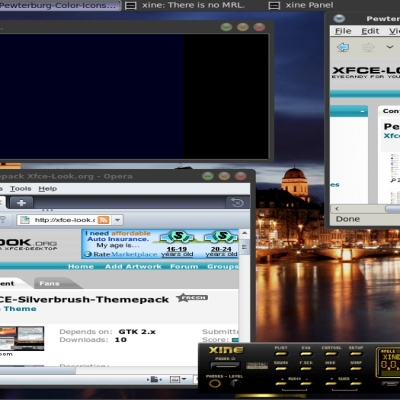Click the horizontal scrollbar left arrow in Pewterburg window
This screenshot has width=400, height=400.
337,209
